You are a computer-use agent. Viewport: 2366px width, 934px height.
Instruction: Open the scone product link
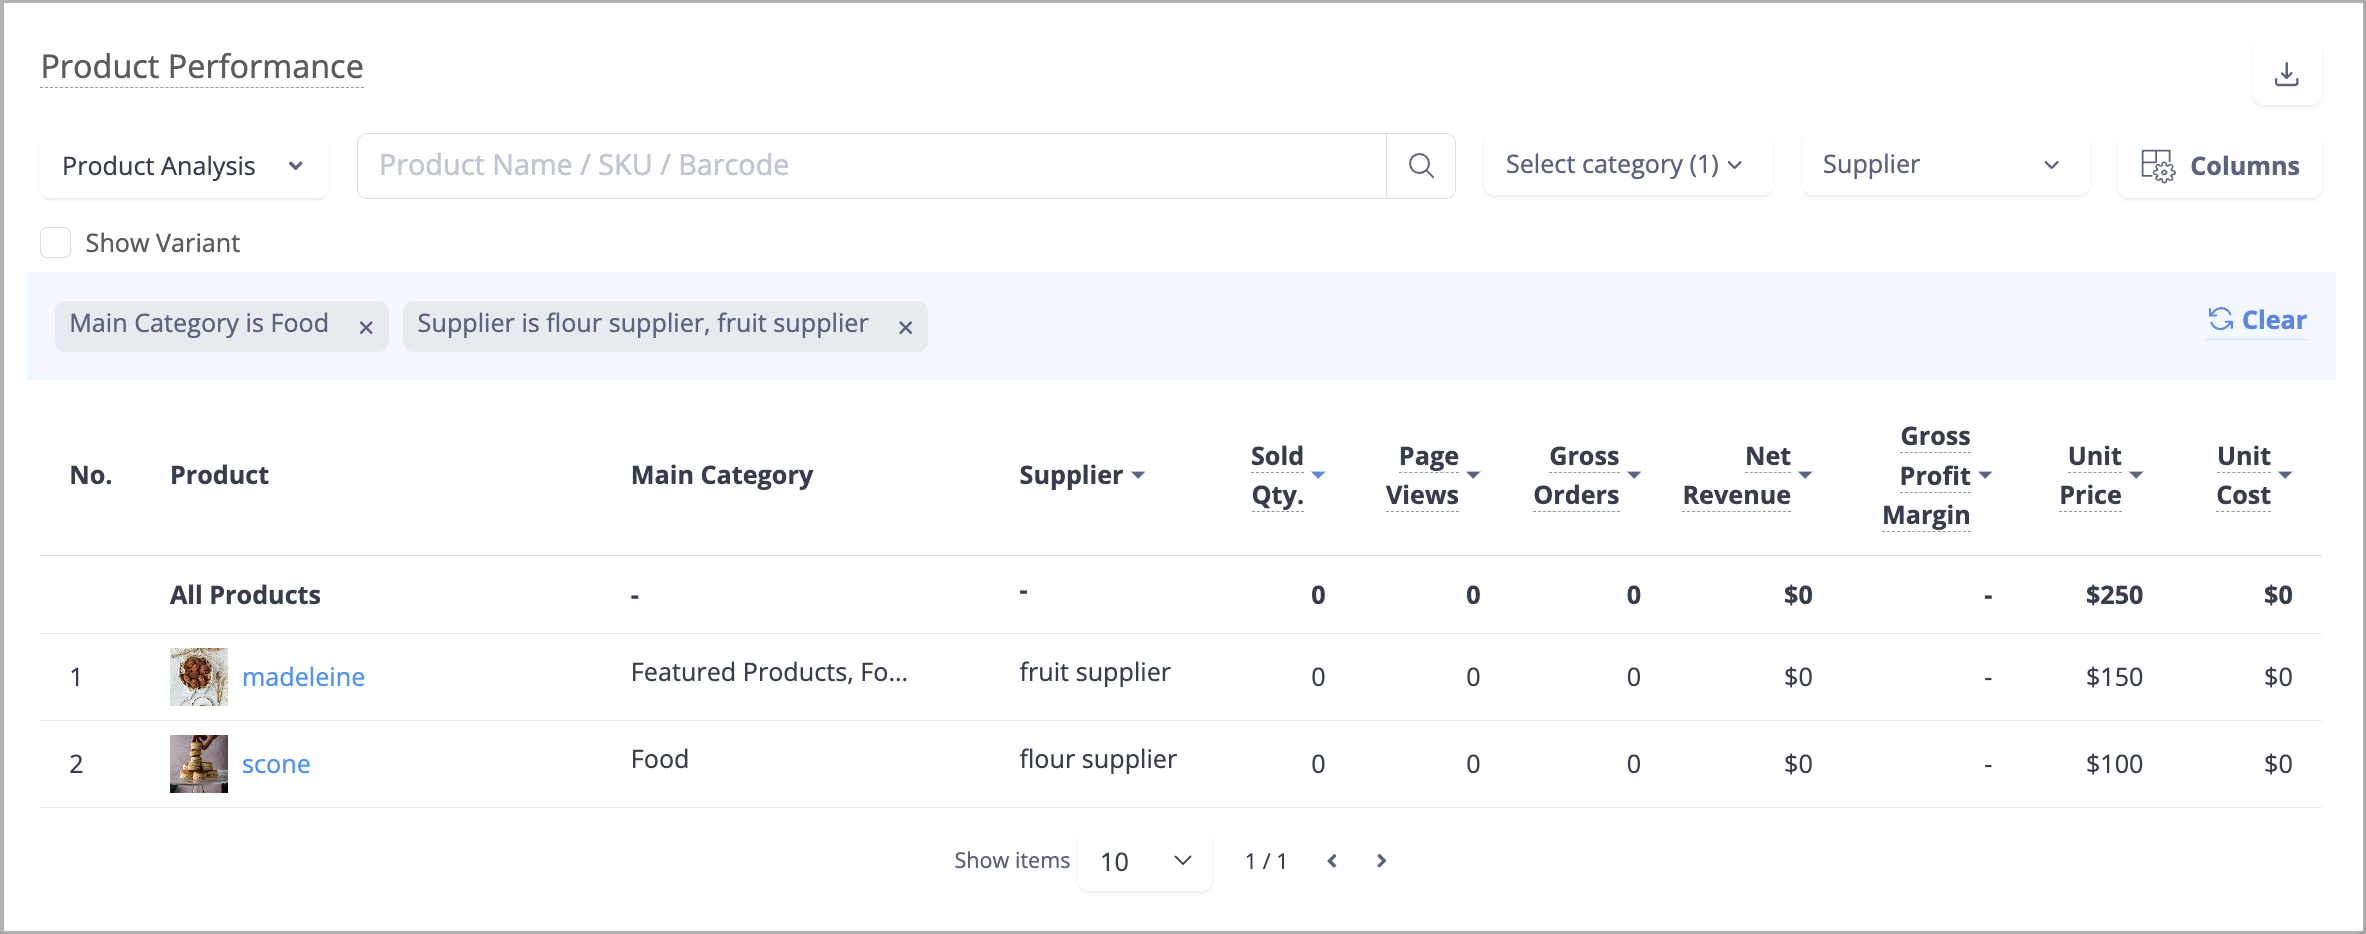(x=276, y=764)
